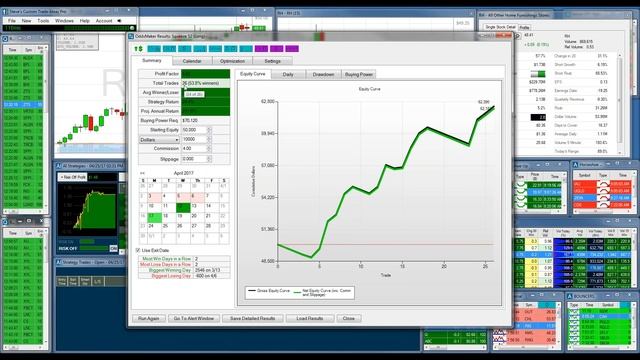Screen dimensions: 640x360
Task: Click the Save Detailed Results button
Action: pos(253,318)
